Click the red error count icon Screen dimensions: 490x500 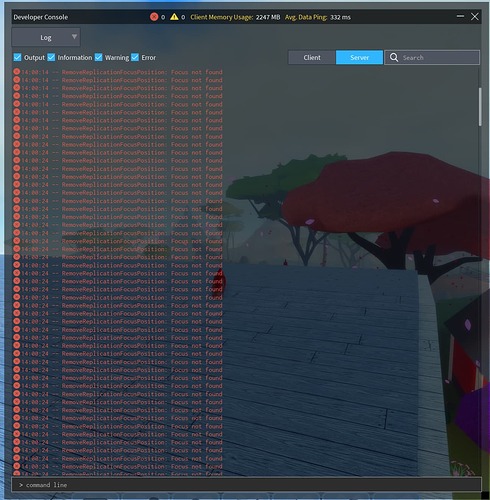(x=154, y=17)
